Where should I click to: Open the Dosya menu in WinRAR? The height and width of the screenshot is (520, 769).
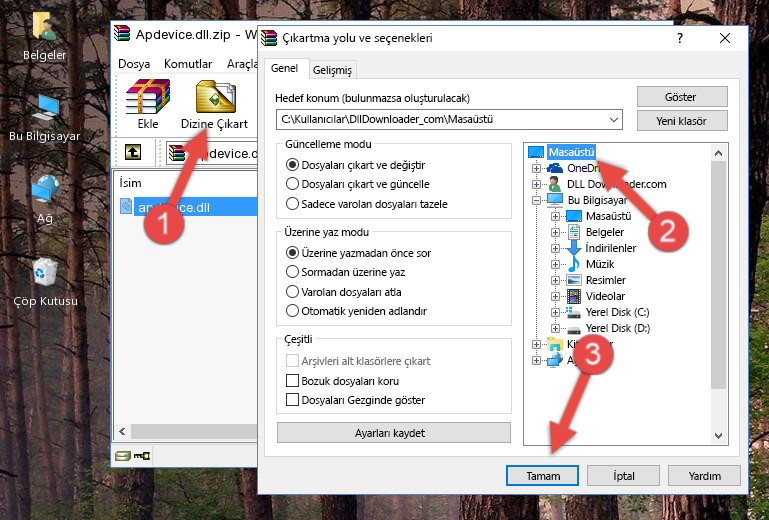point(134,64)
